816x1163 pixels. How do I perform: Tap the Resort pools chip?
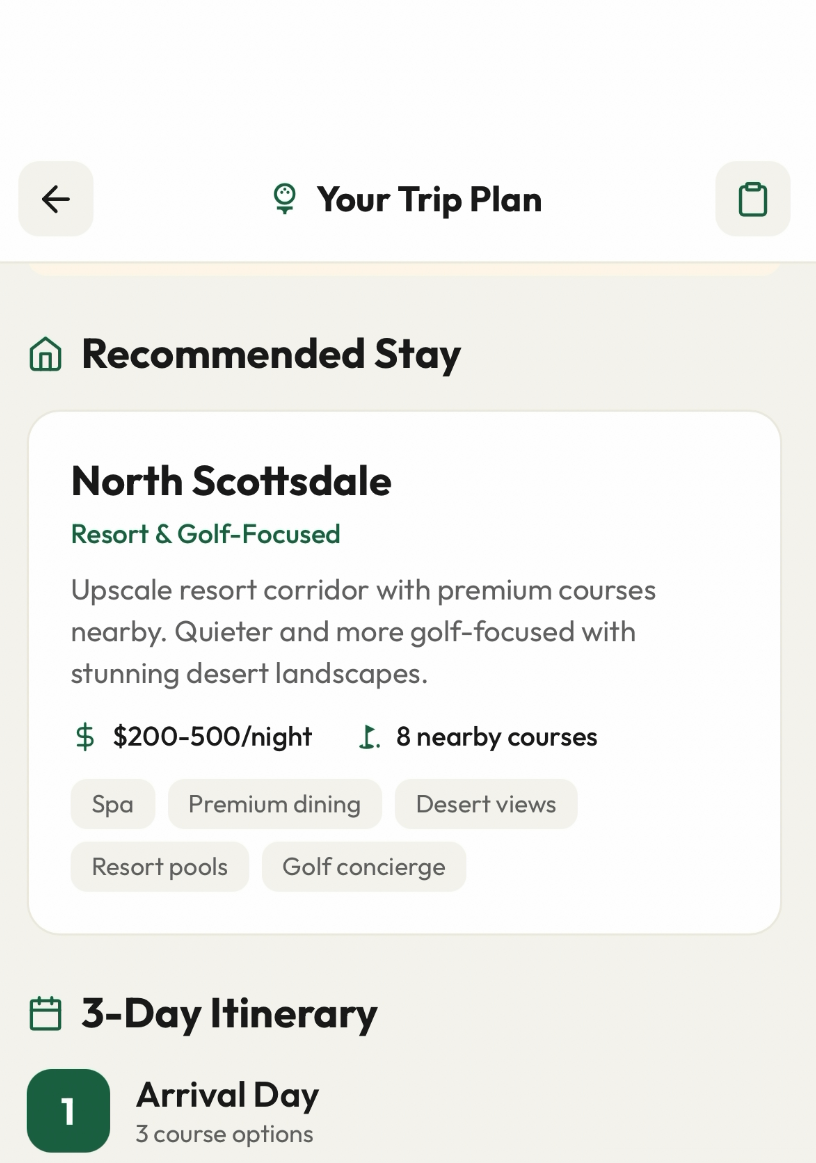coord(160,866)
